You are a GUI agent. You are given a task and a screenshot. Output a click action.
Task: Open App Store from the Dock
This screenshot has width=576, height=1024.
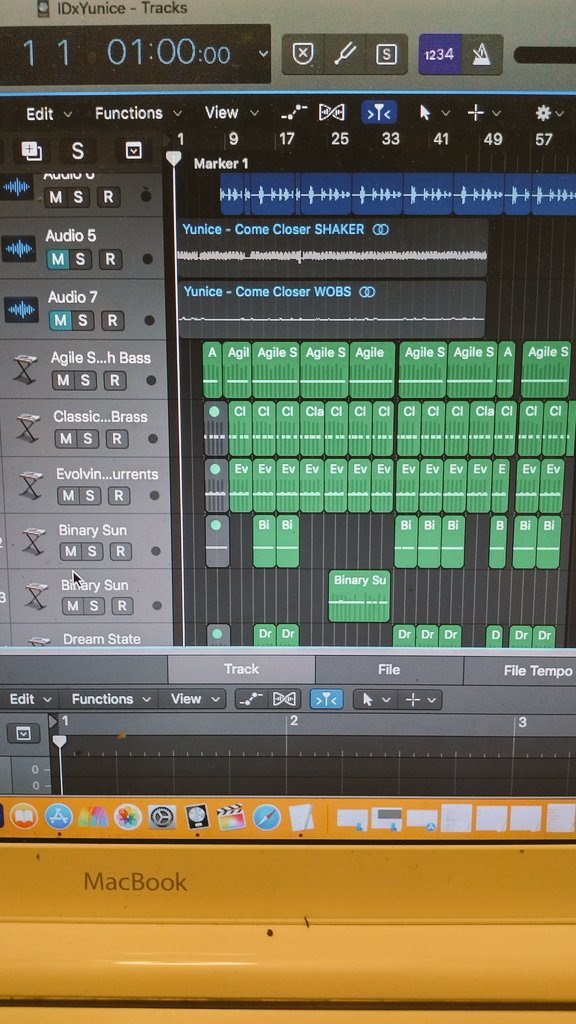pyautogui.click(x=59, y=817)
